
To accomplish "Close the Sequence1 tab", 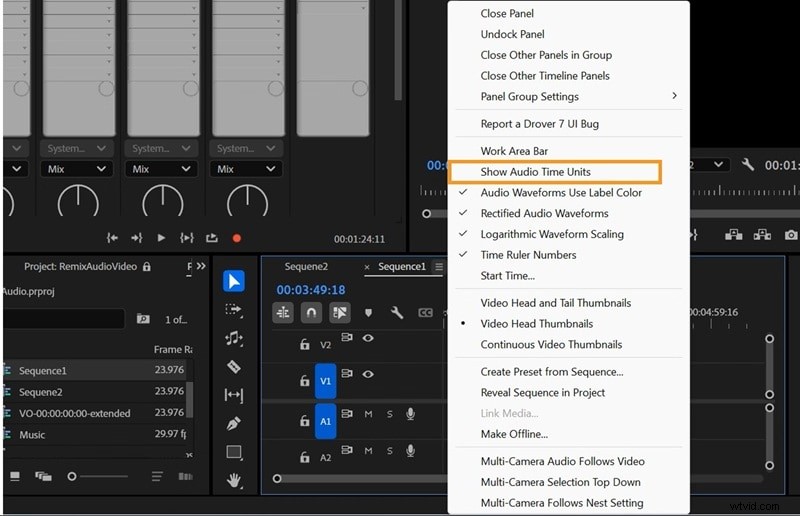I will (x=367, y=267).
